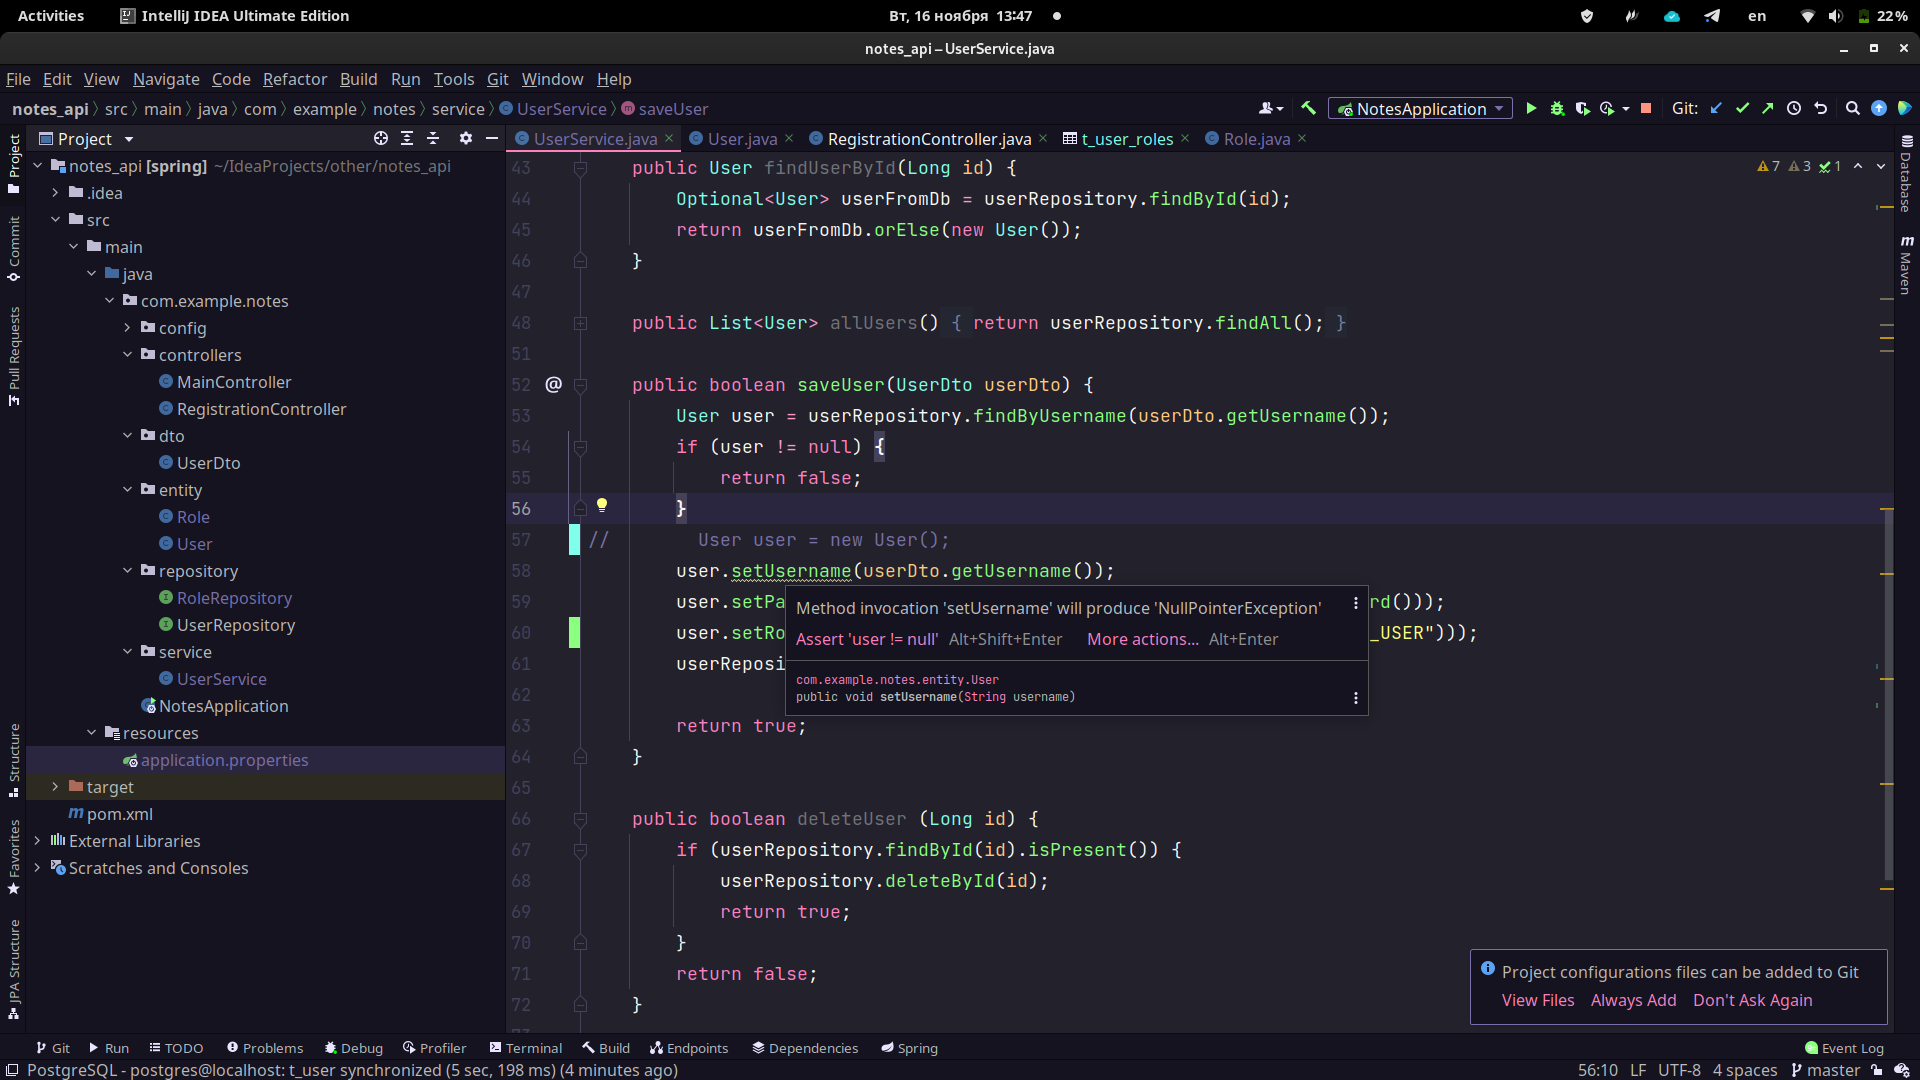The image size is (1920, 1080).
Task: Click More actions... in inspection popup
Action: point(1142,639)
